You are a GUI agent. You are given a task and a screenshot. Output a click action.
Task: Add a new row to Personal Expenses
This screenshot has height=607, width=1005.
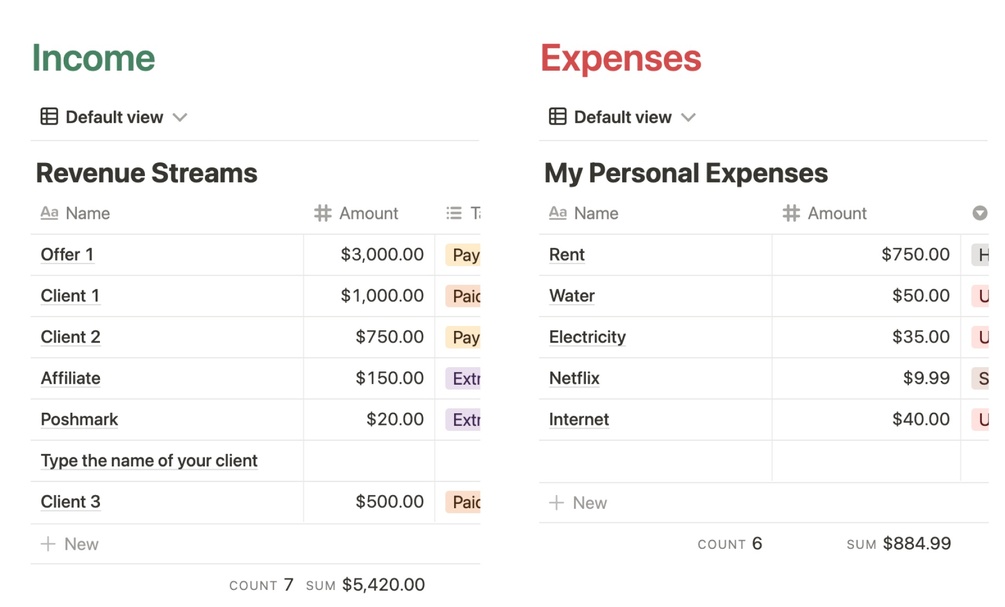coord(578,503)
